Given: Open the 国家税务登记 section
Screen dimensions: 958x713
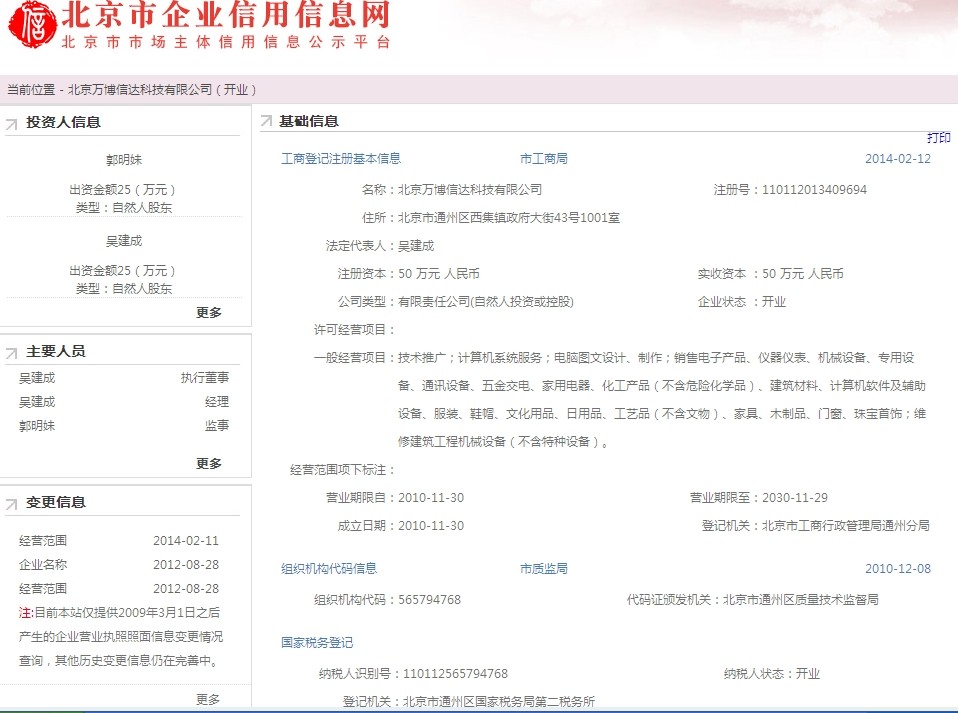Looking at the screenshot, I should (317, 642).
